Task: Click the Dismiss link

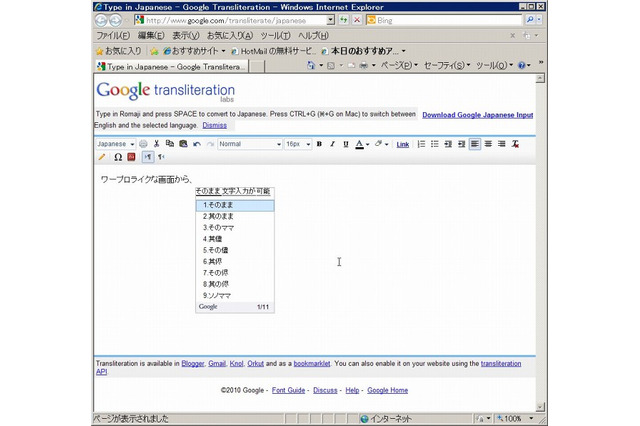Action: click(215, 125)
